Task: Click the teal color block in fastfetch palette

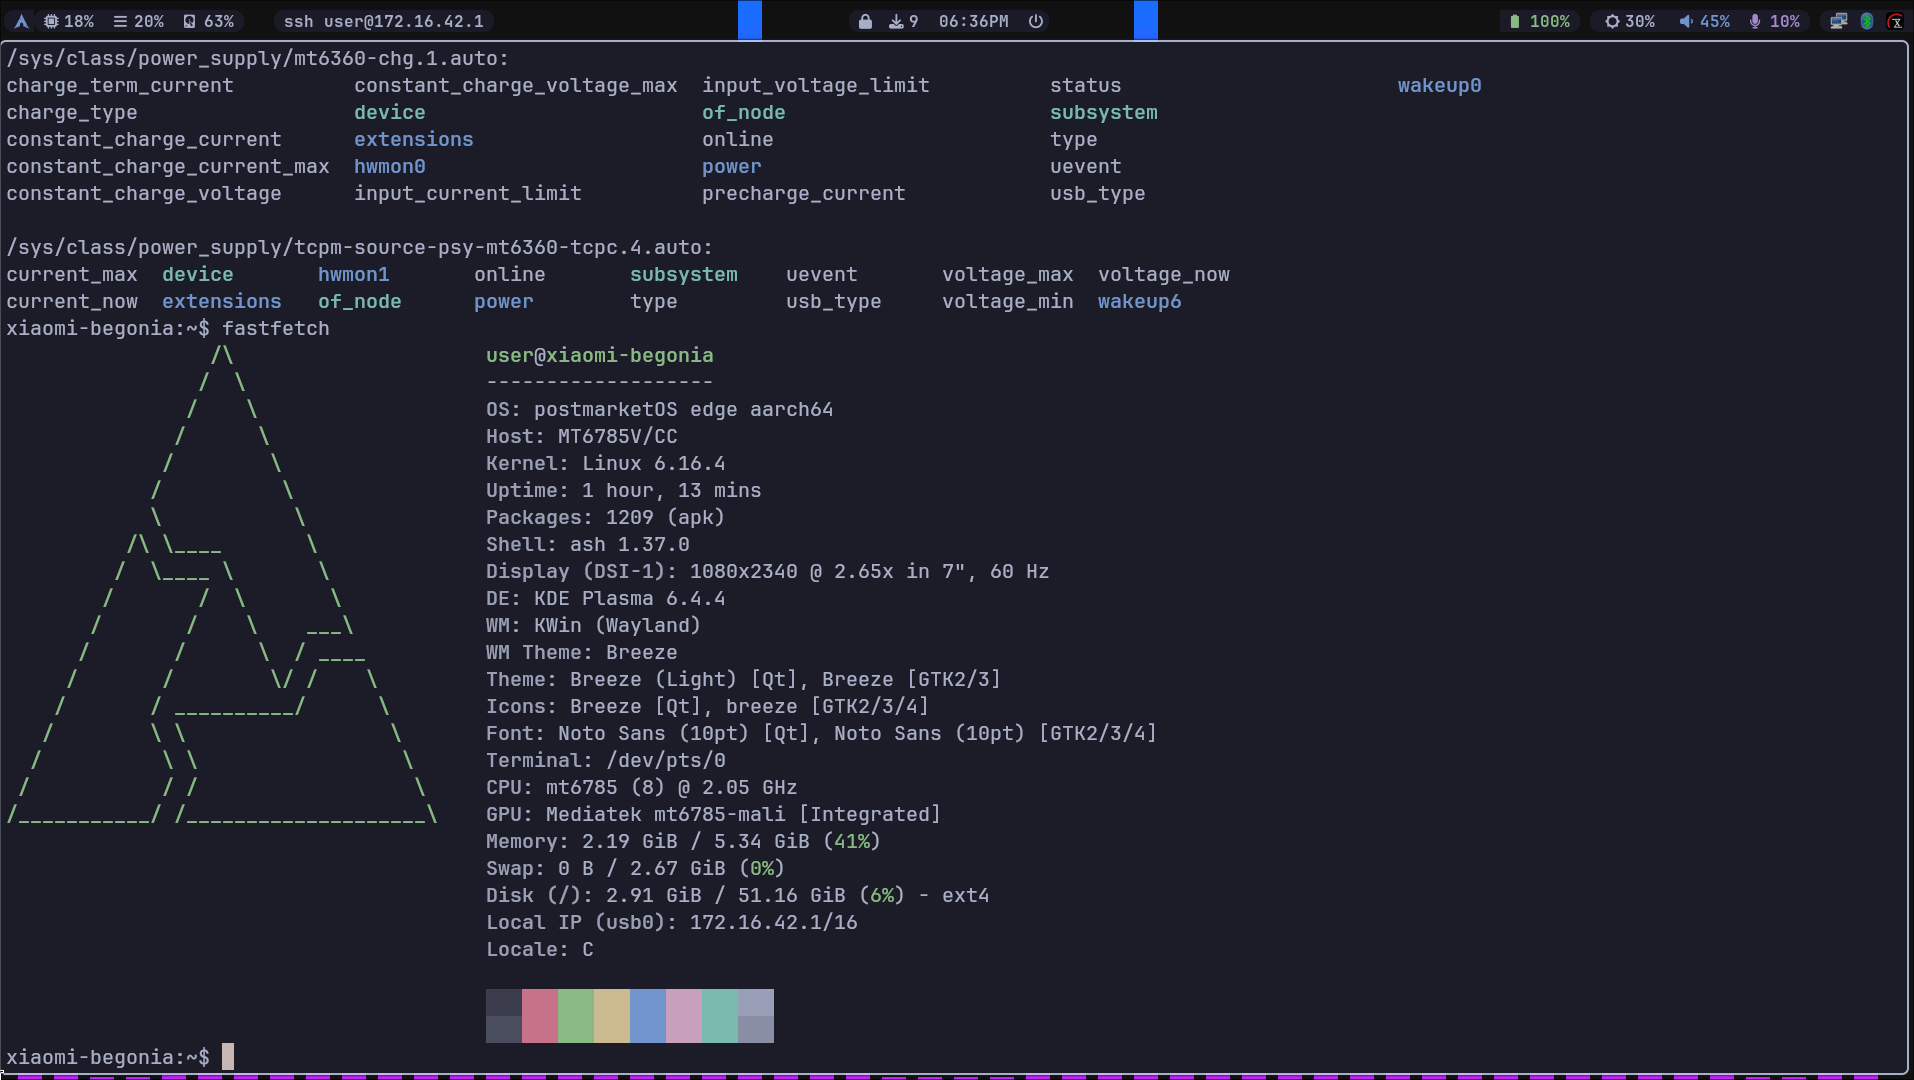Action: pyautogui.click(x=720, y=1016)
